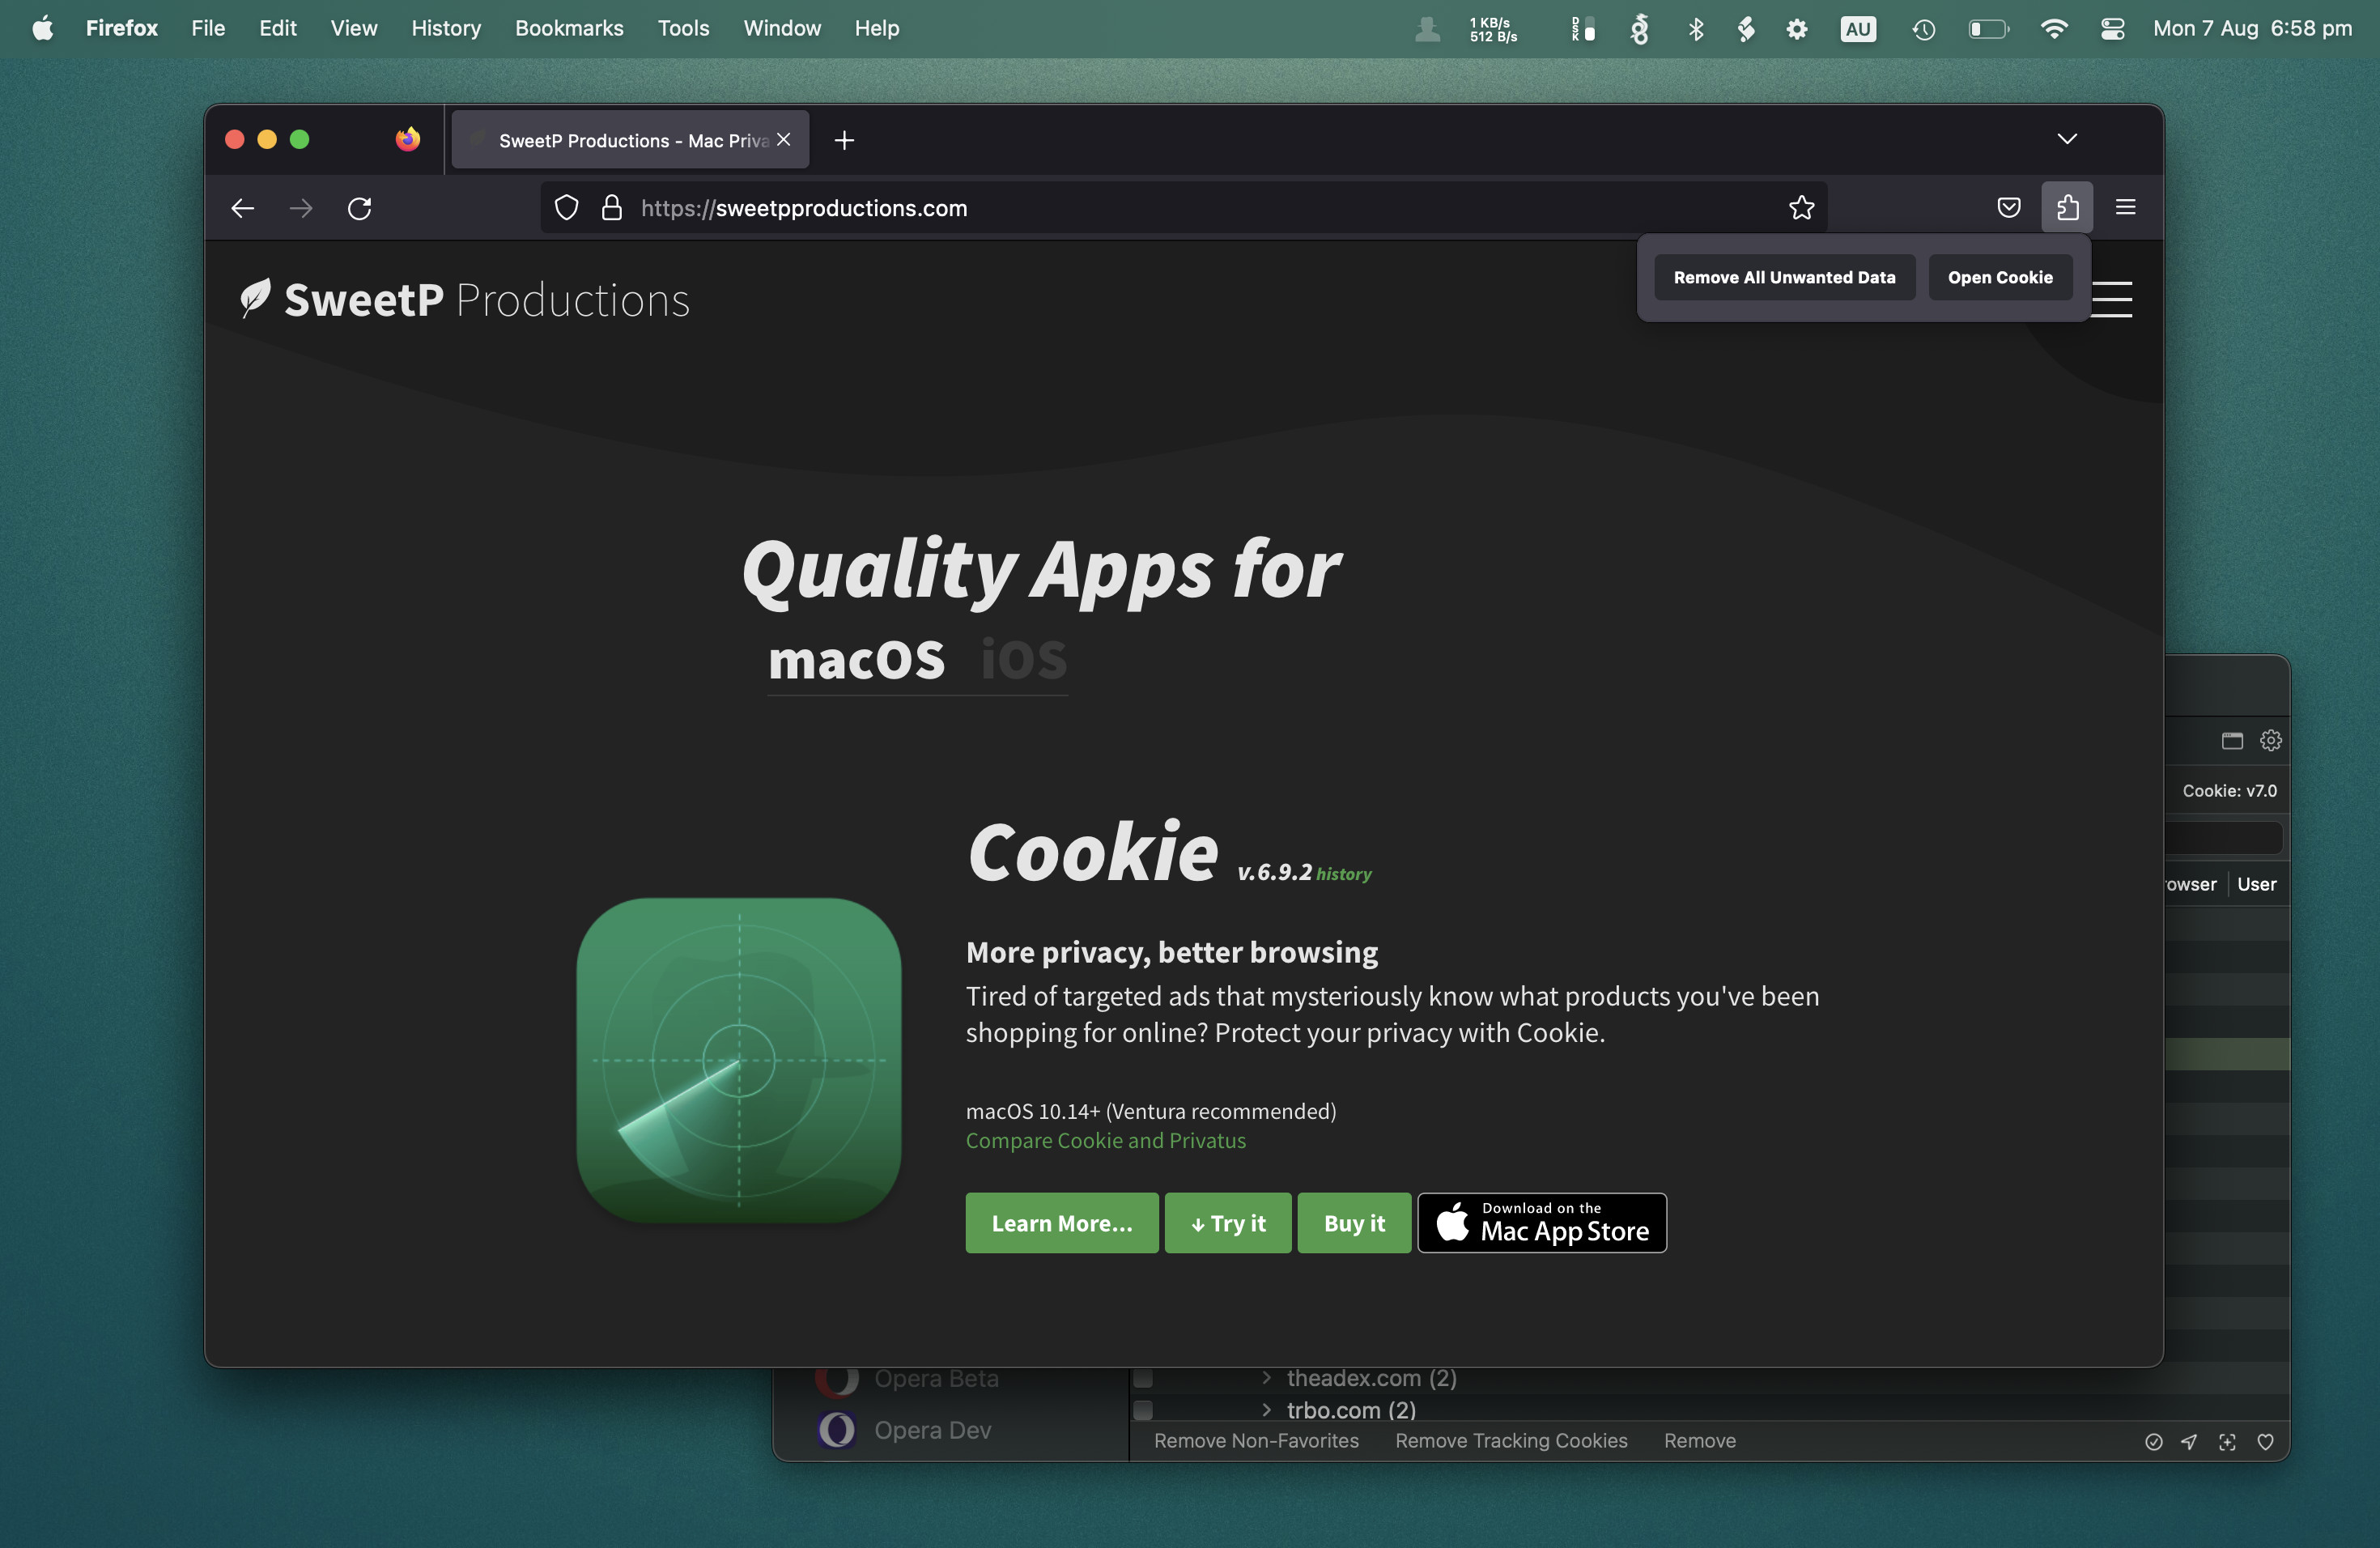Click the green Cookie radar app icon
The image size is (2380, 1548).
[739, 1059]
